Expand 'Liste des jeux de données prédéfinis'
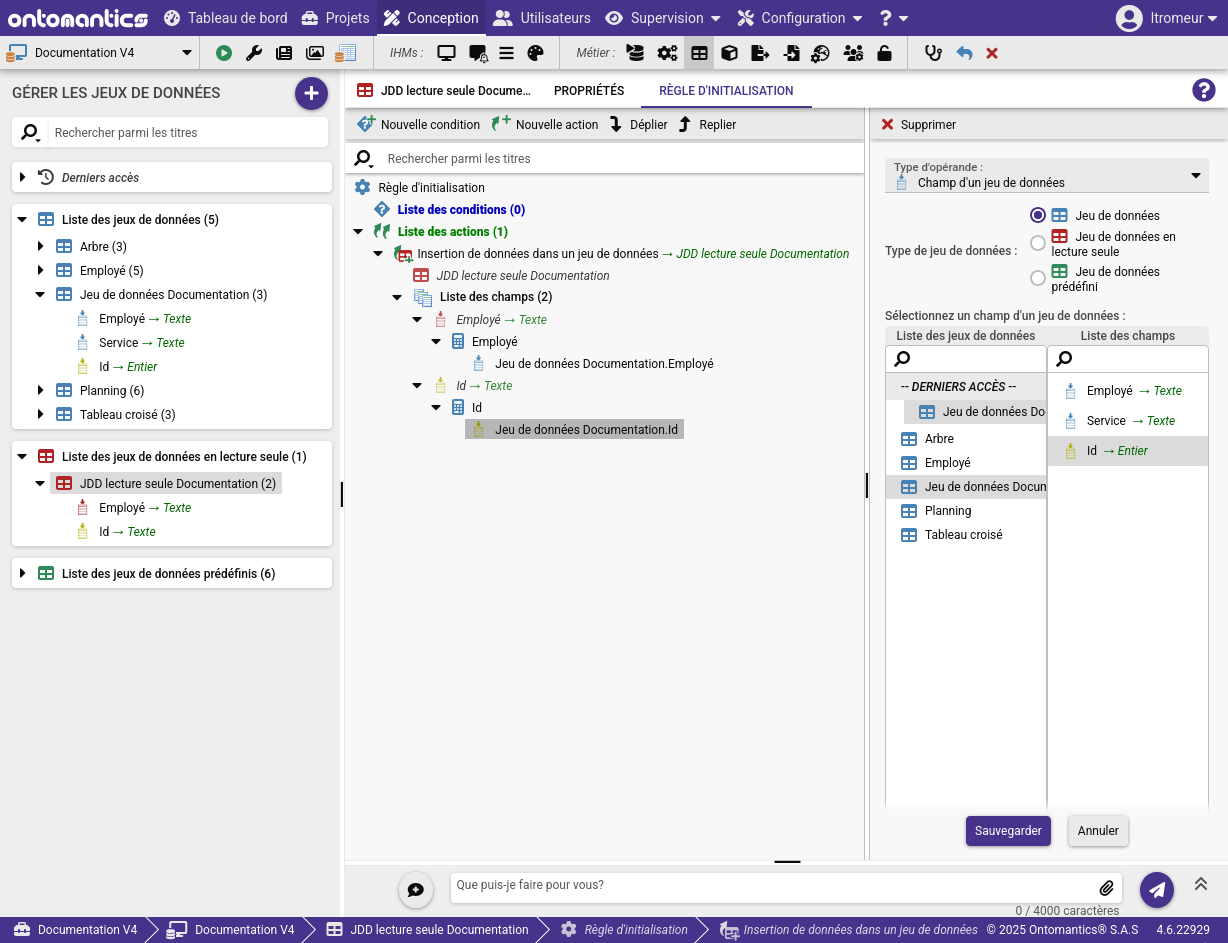This screenshot has height=943, width=1228. pyautogui.click(x=23, y=573)
